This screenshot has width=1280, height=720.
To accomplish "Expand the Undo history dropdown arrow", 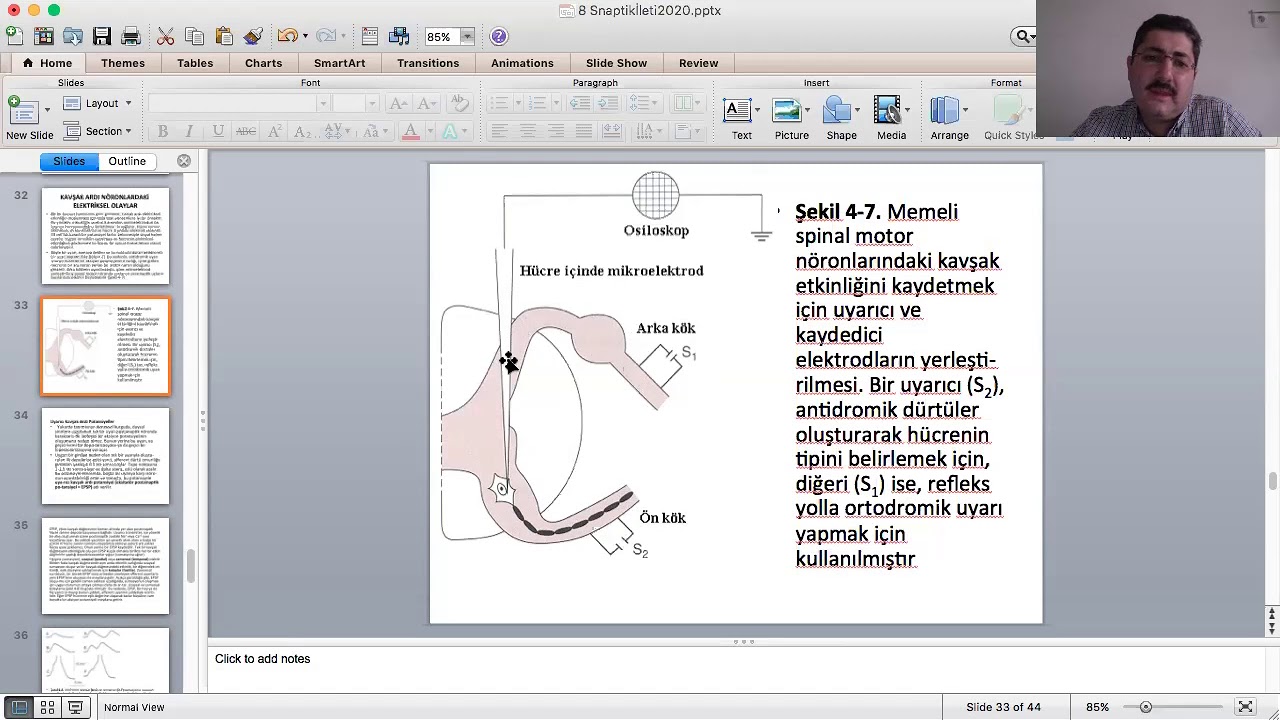I will [x=304, y=37].
